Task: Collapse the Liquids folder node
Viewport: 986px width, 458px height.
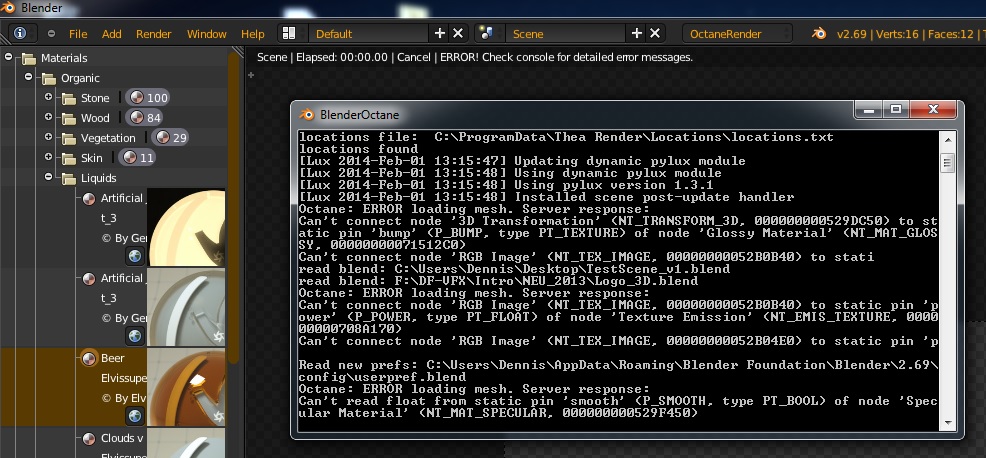Action: tap(48, 177)
